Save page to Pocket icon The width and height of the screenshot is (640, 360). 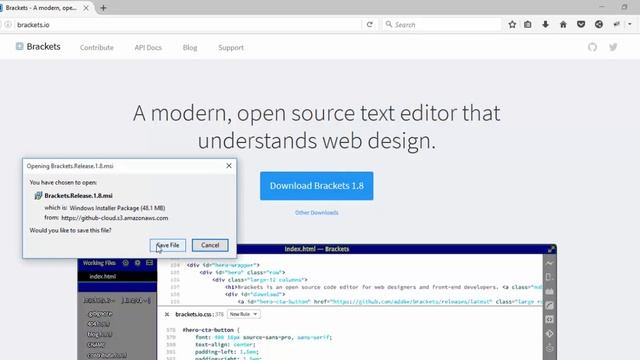[581, 24]
